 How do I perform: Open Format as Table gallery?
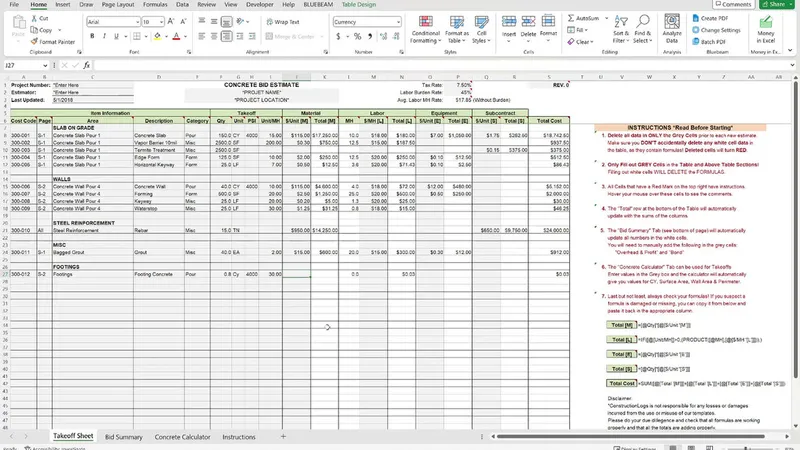[457, 29]
